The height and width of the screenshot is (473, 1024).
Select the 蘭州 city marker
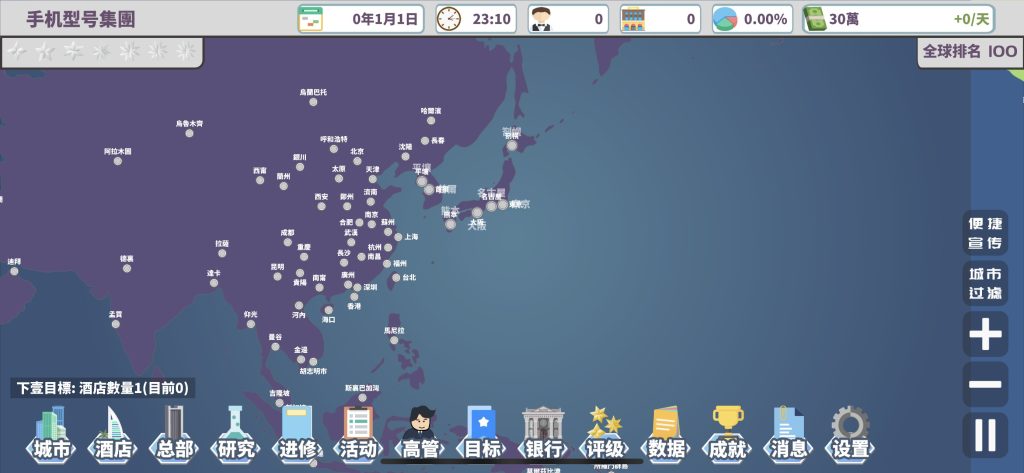283,186
